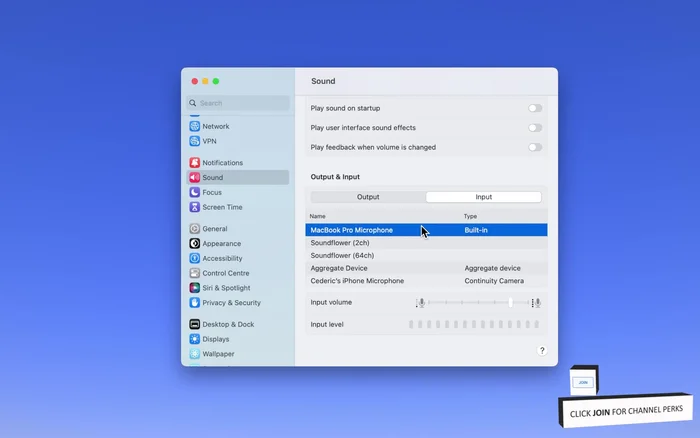Choose Cederic's iPhone Microphone input
Screen dimensions: 700x438
click(x=357, y=281)
